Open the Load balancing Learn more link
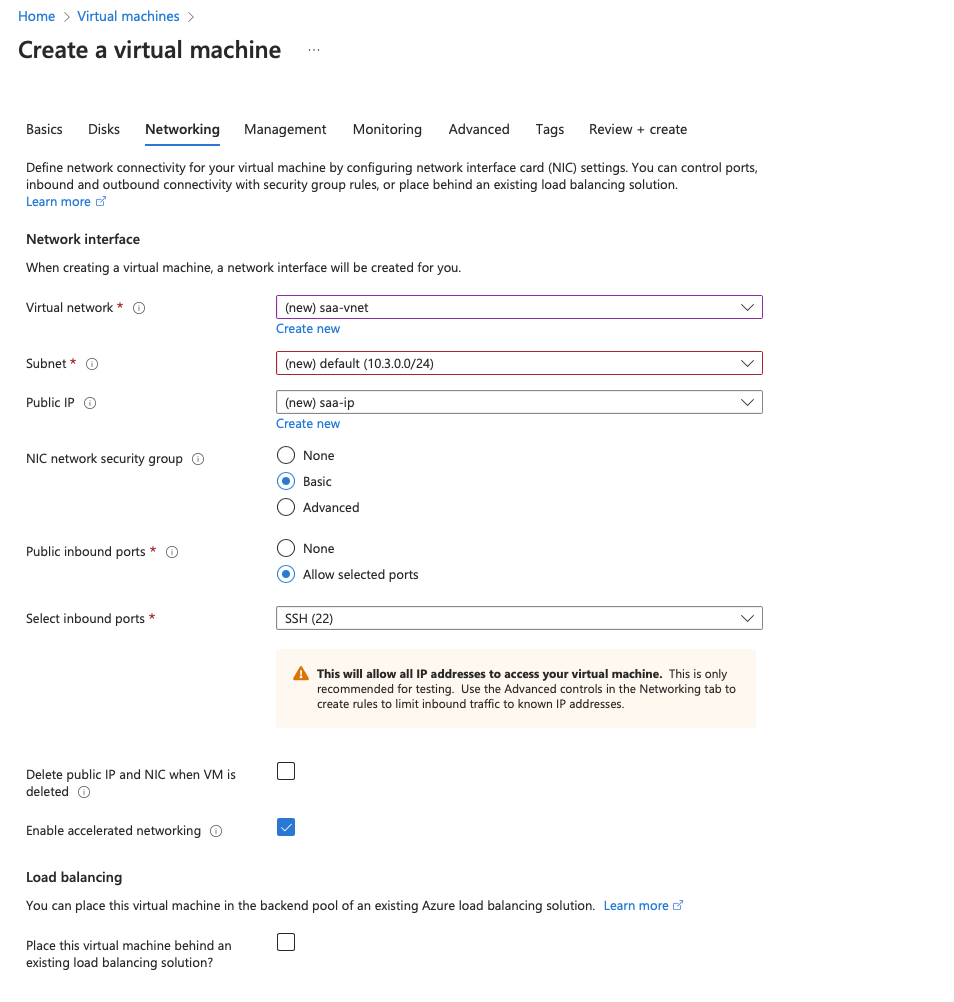The image size is (954, 1002). (x=637, y=905)
